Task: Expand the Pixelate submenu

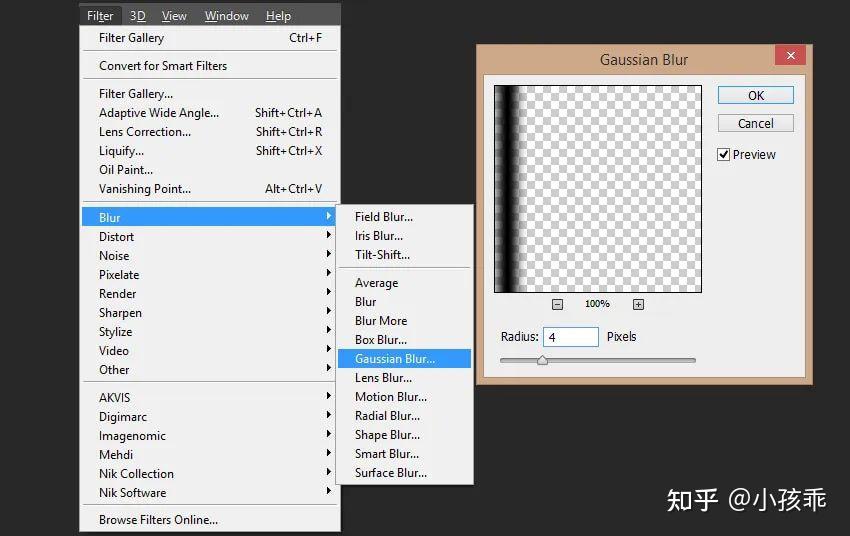Action: tap(210, 274)
